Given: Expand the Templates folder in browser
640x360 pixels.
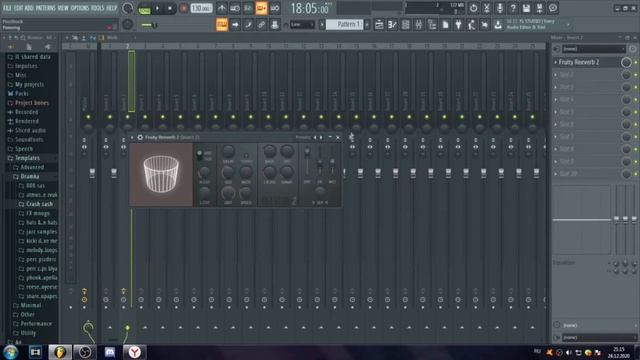Looking at the screenshot, I should 27,158.
